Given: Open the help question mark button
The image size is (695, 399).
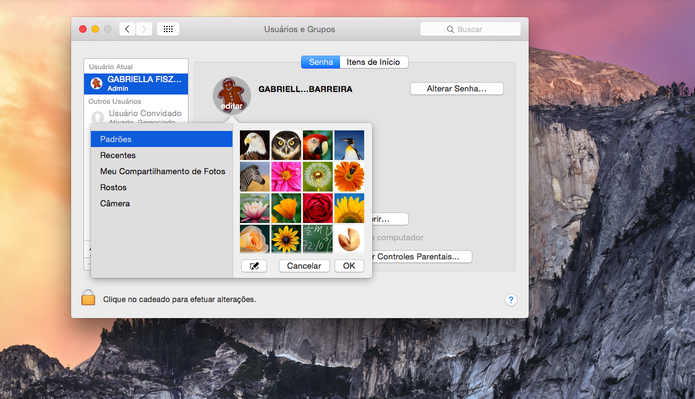Looking at the screenshot, I should 511,300.
